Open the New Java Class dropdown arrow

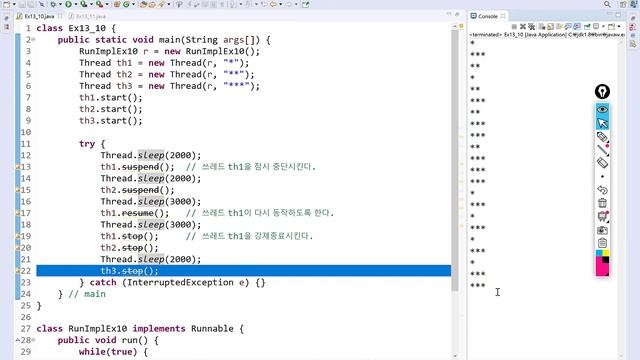133,4
